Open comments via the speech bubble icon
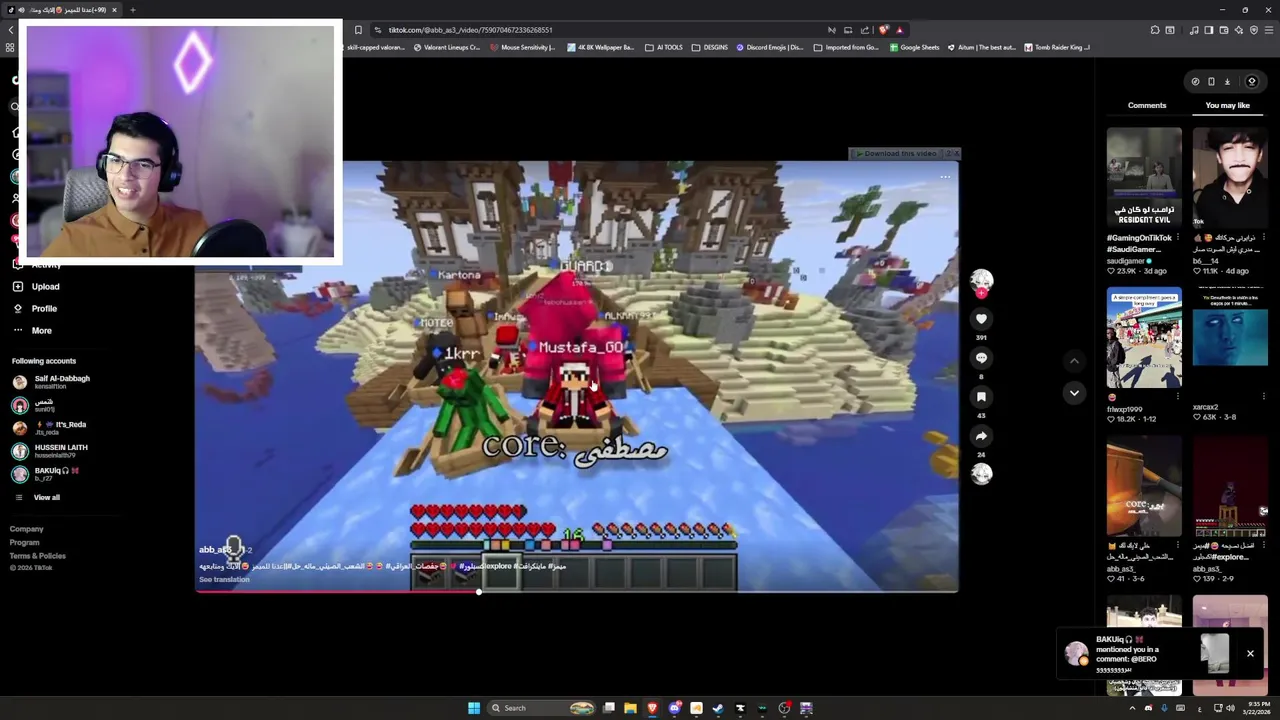The height and width of the screenshot is (720, 1280). click(x=981, y=358)
